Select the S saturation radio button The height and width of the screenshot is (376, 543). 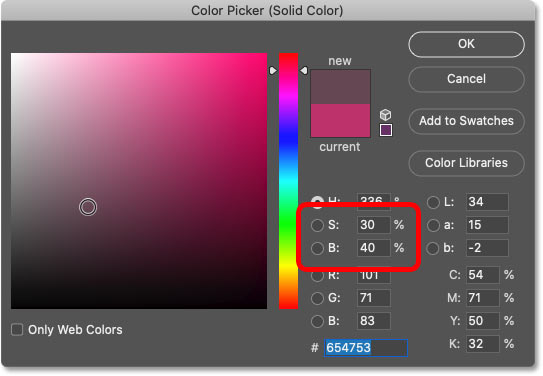coord(317,225)
